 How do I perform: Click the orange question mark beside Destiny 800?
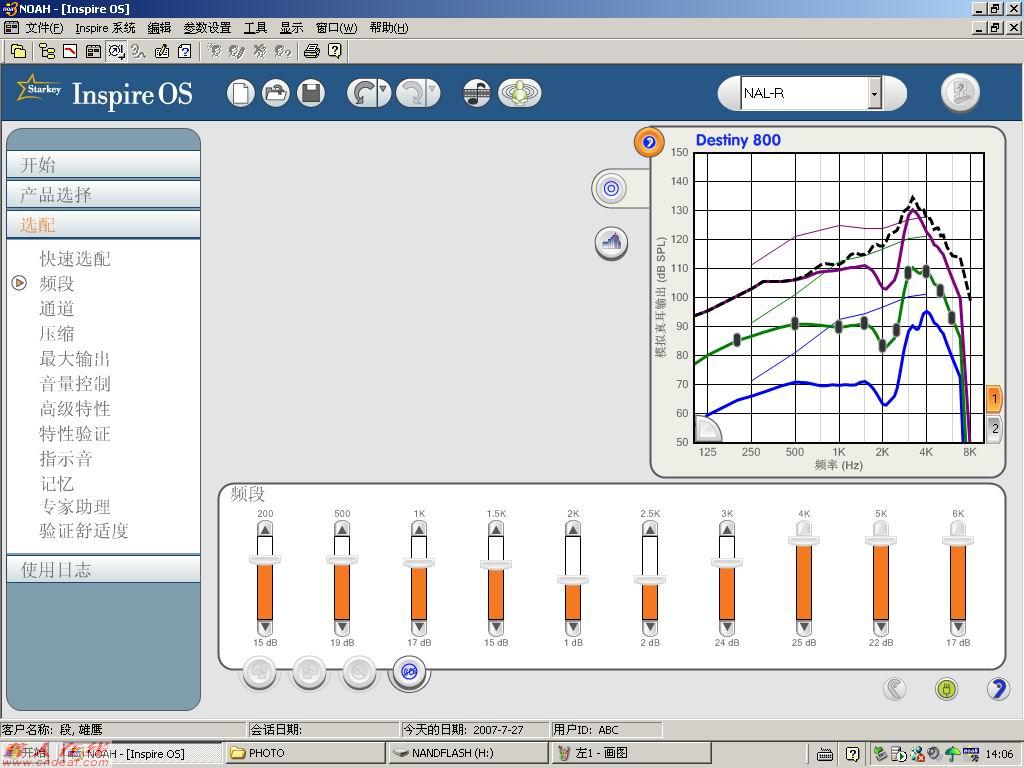(648, 142)
